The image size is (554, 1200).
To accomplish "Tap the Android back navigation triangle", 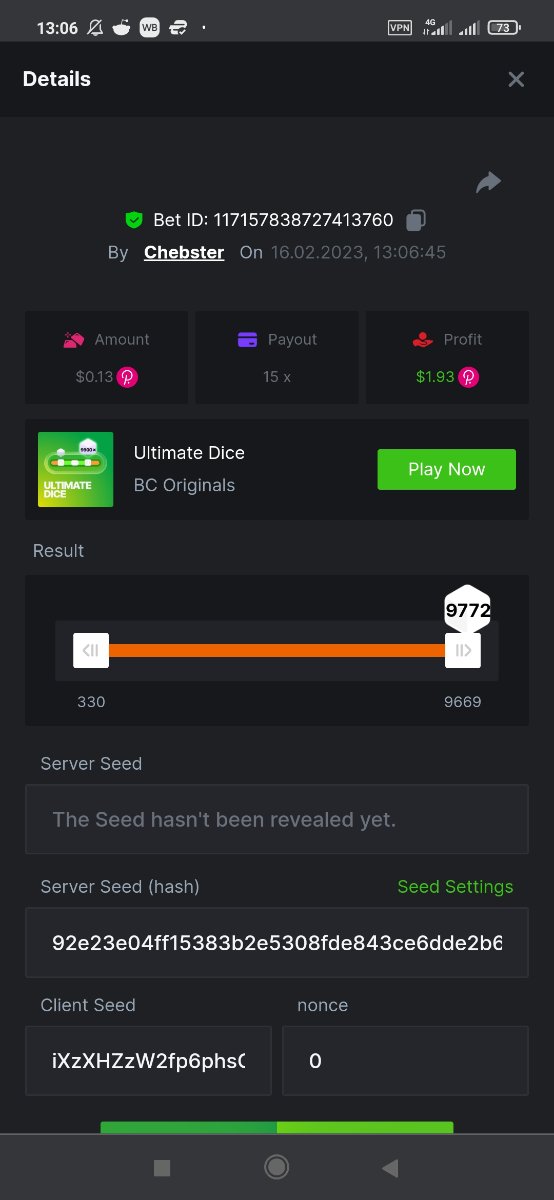I will tap(390, 1167).
